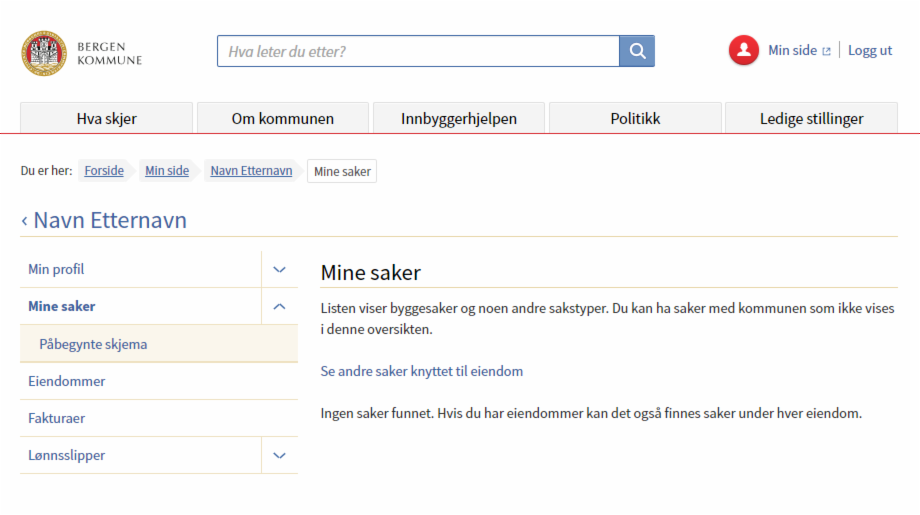This screenshot has width=920, height=515.
Task: Go to Forside in the breadcrumb
Action: click(x=104, y=171)
